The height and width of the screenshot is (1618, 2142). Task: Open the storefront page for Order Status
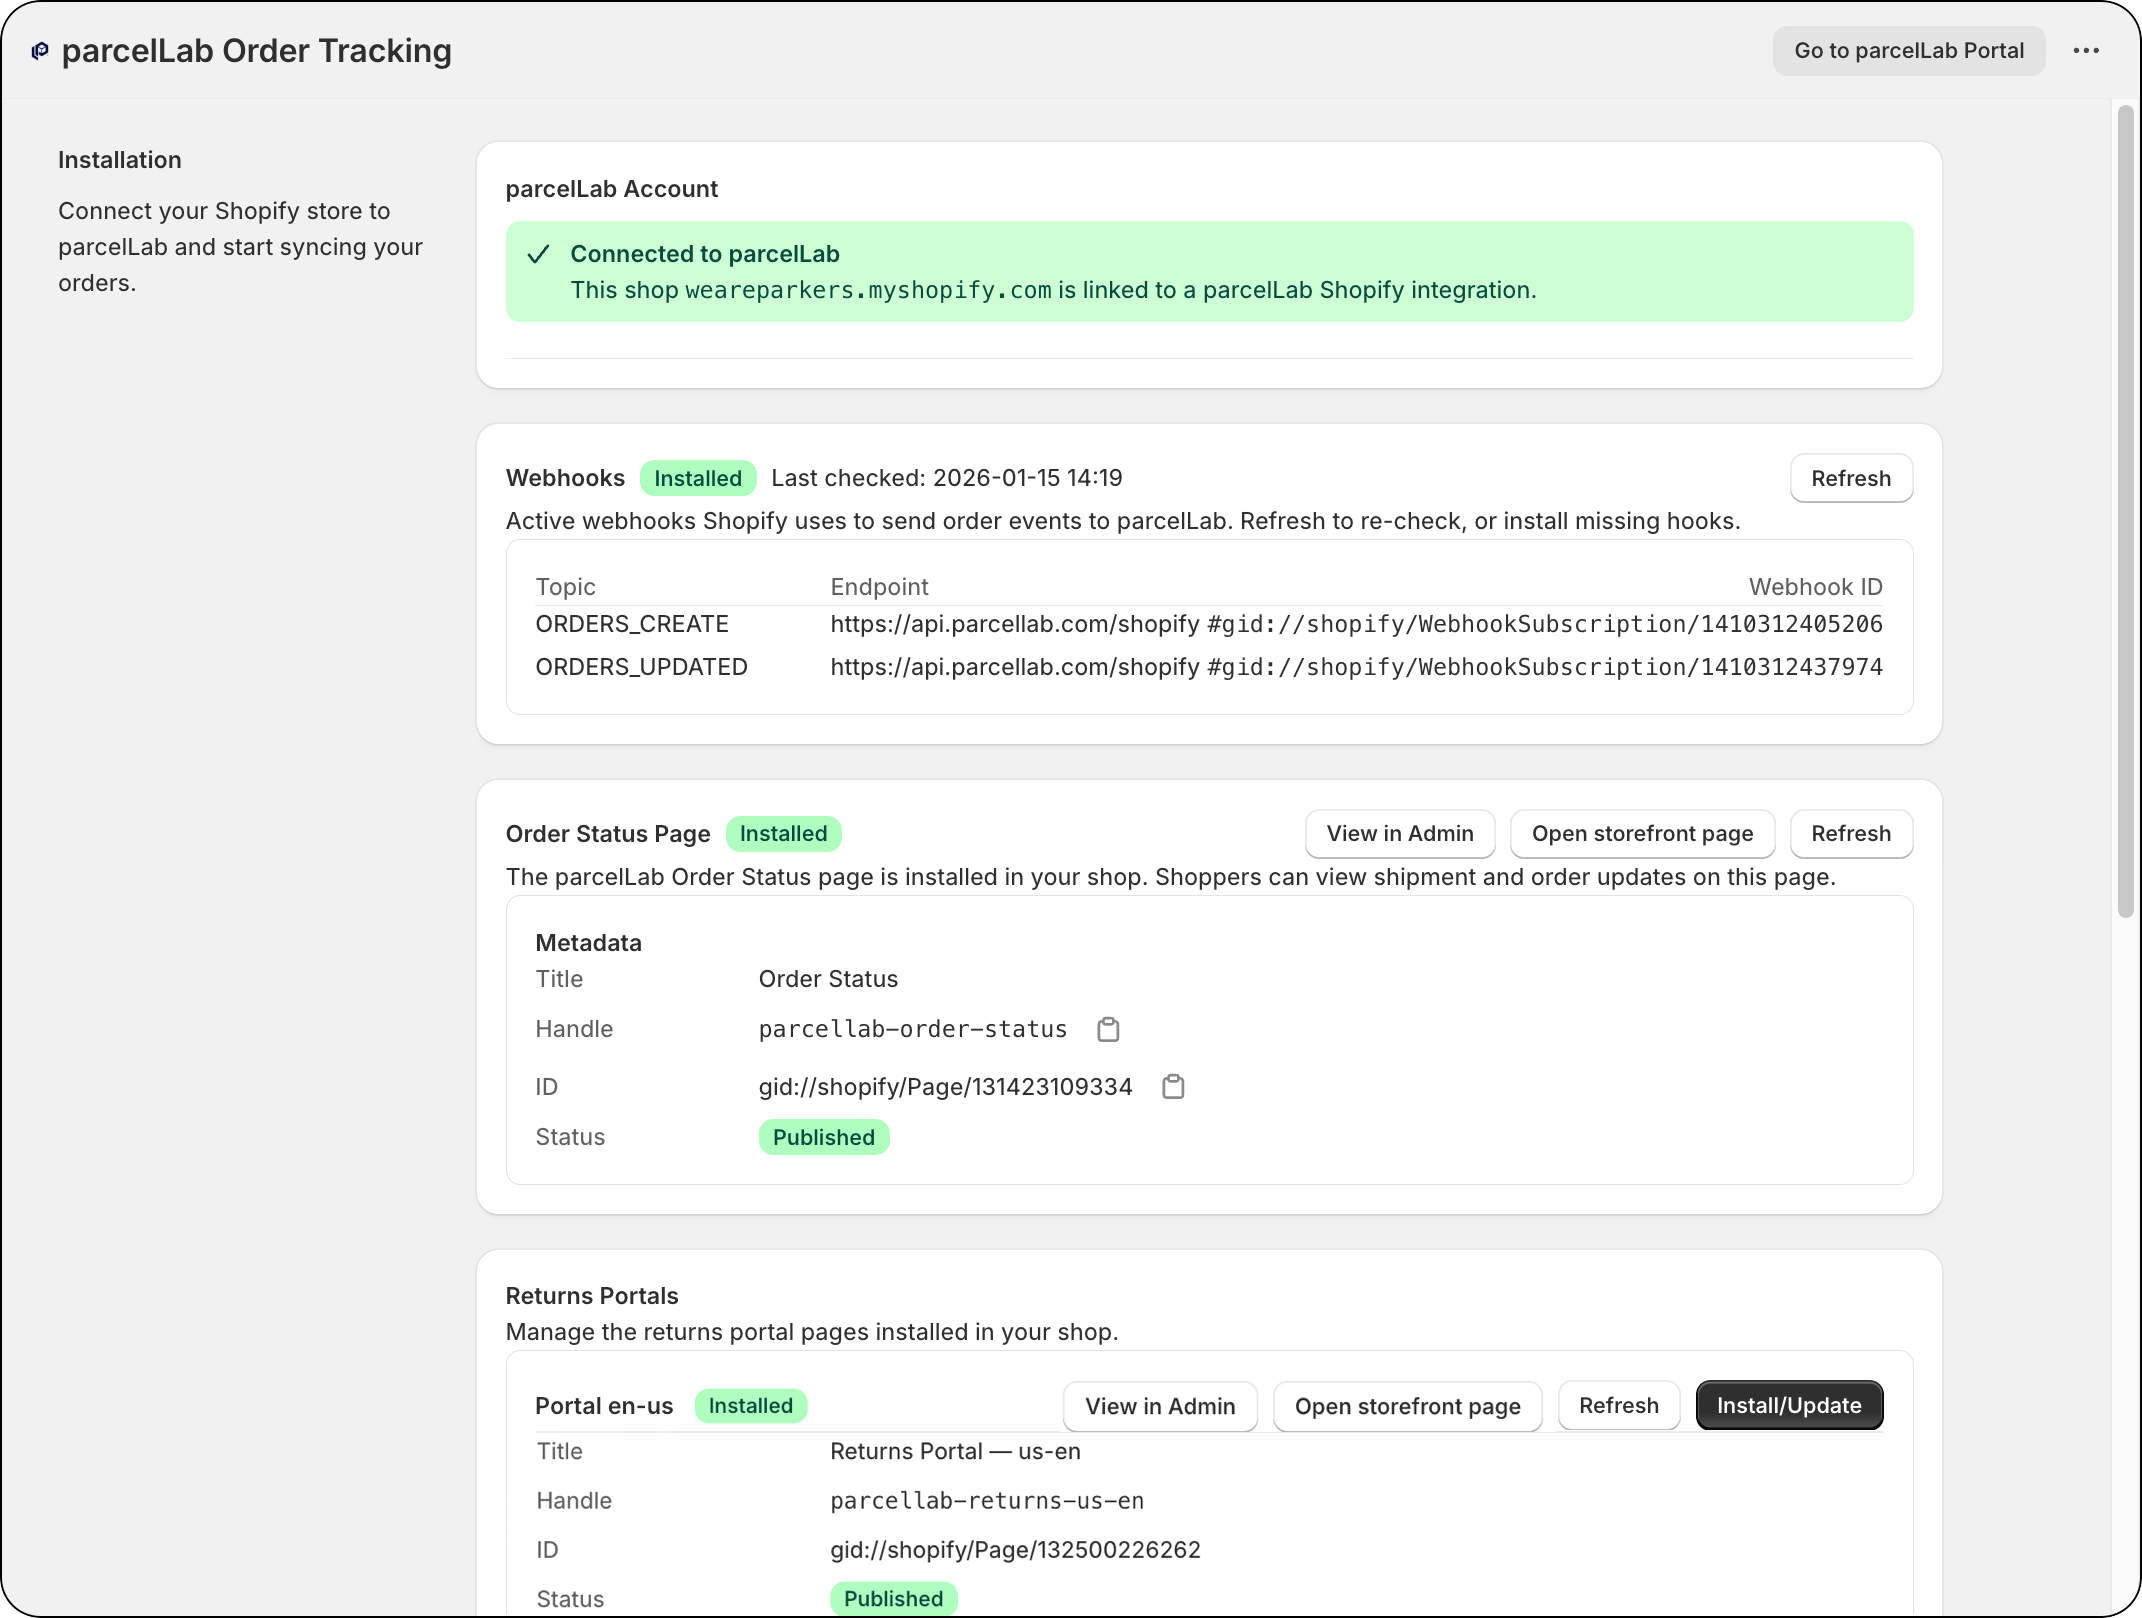point(1641,833)
